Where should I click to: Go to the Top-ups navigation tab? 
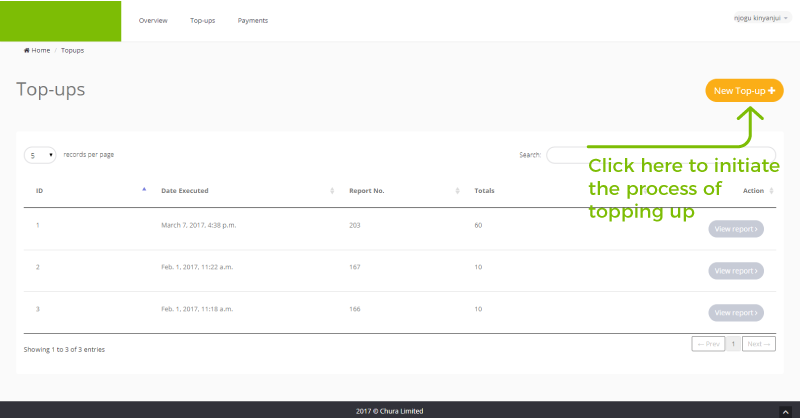202,21
